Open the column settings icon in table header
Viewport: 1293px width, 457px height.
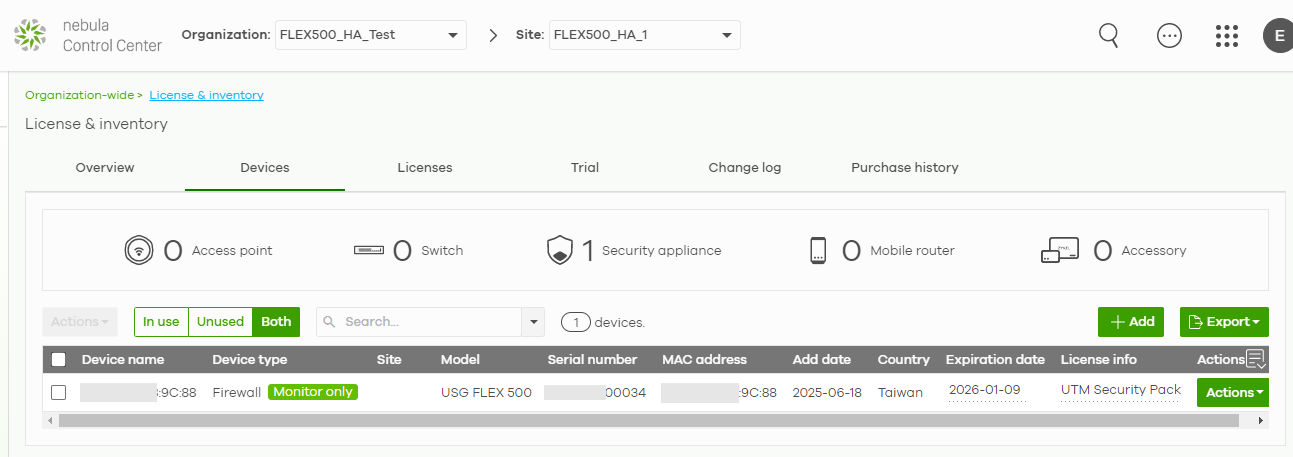pyautogui.click(x=1256, y=359)
